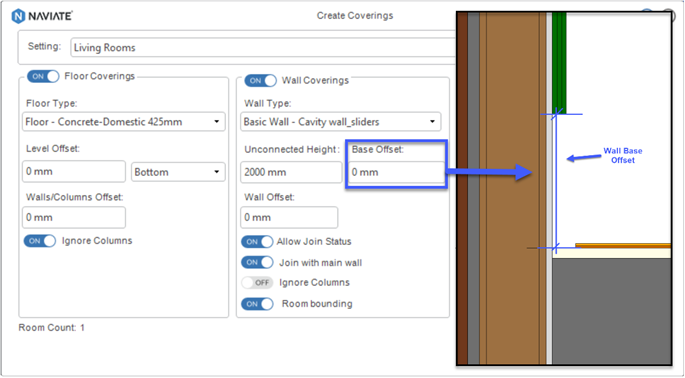
Task: Click the Wall Base Offset diagram label
Action: pos(623,156)
